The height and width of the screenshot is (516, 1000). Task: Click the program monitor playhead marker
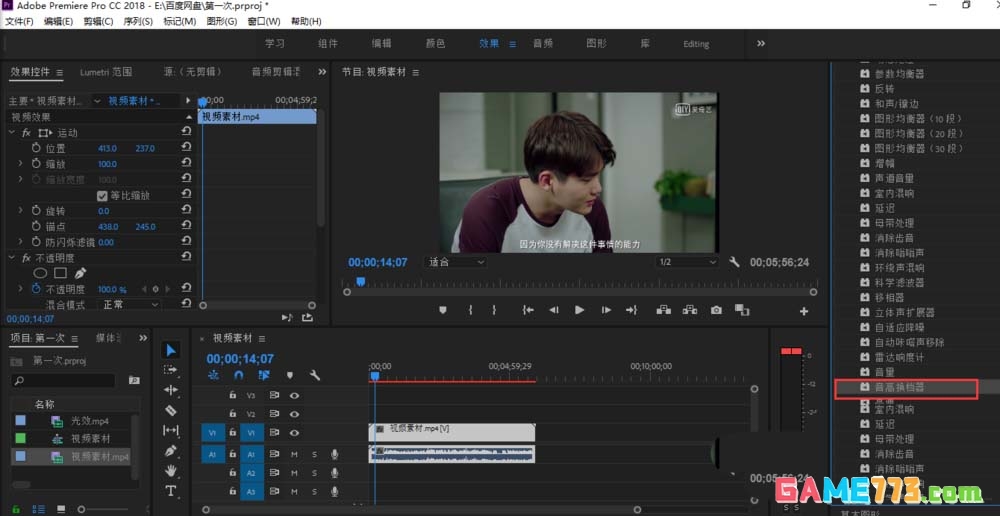click(x=360, y=281)
